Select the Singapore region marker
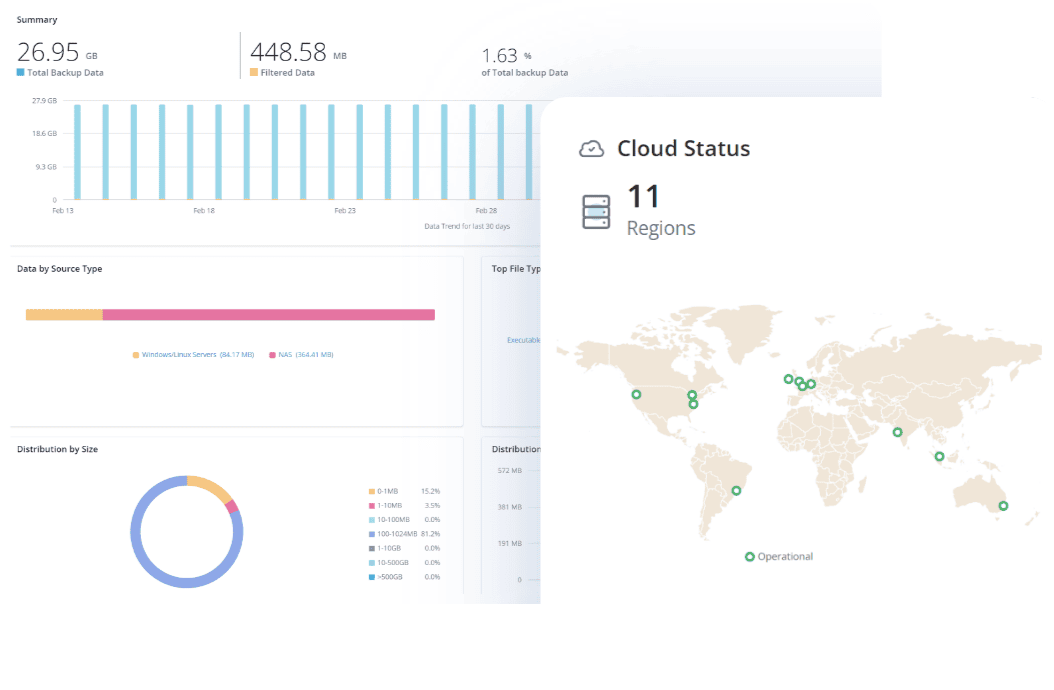The width and height of the screenshot is (1054, 690). click(x=940, y=457)
